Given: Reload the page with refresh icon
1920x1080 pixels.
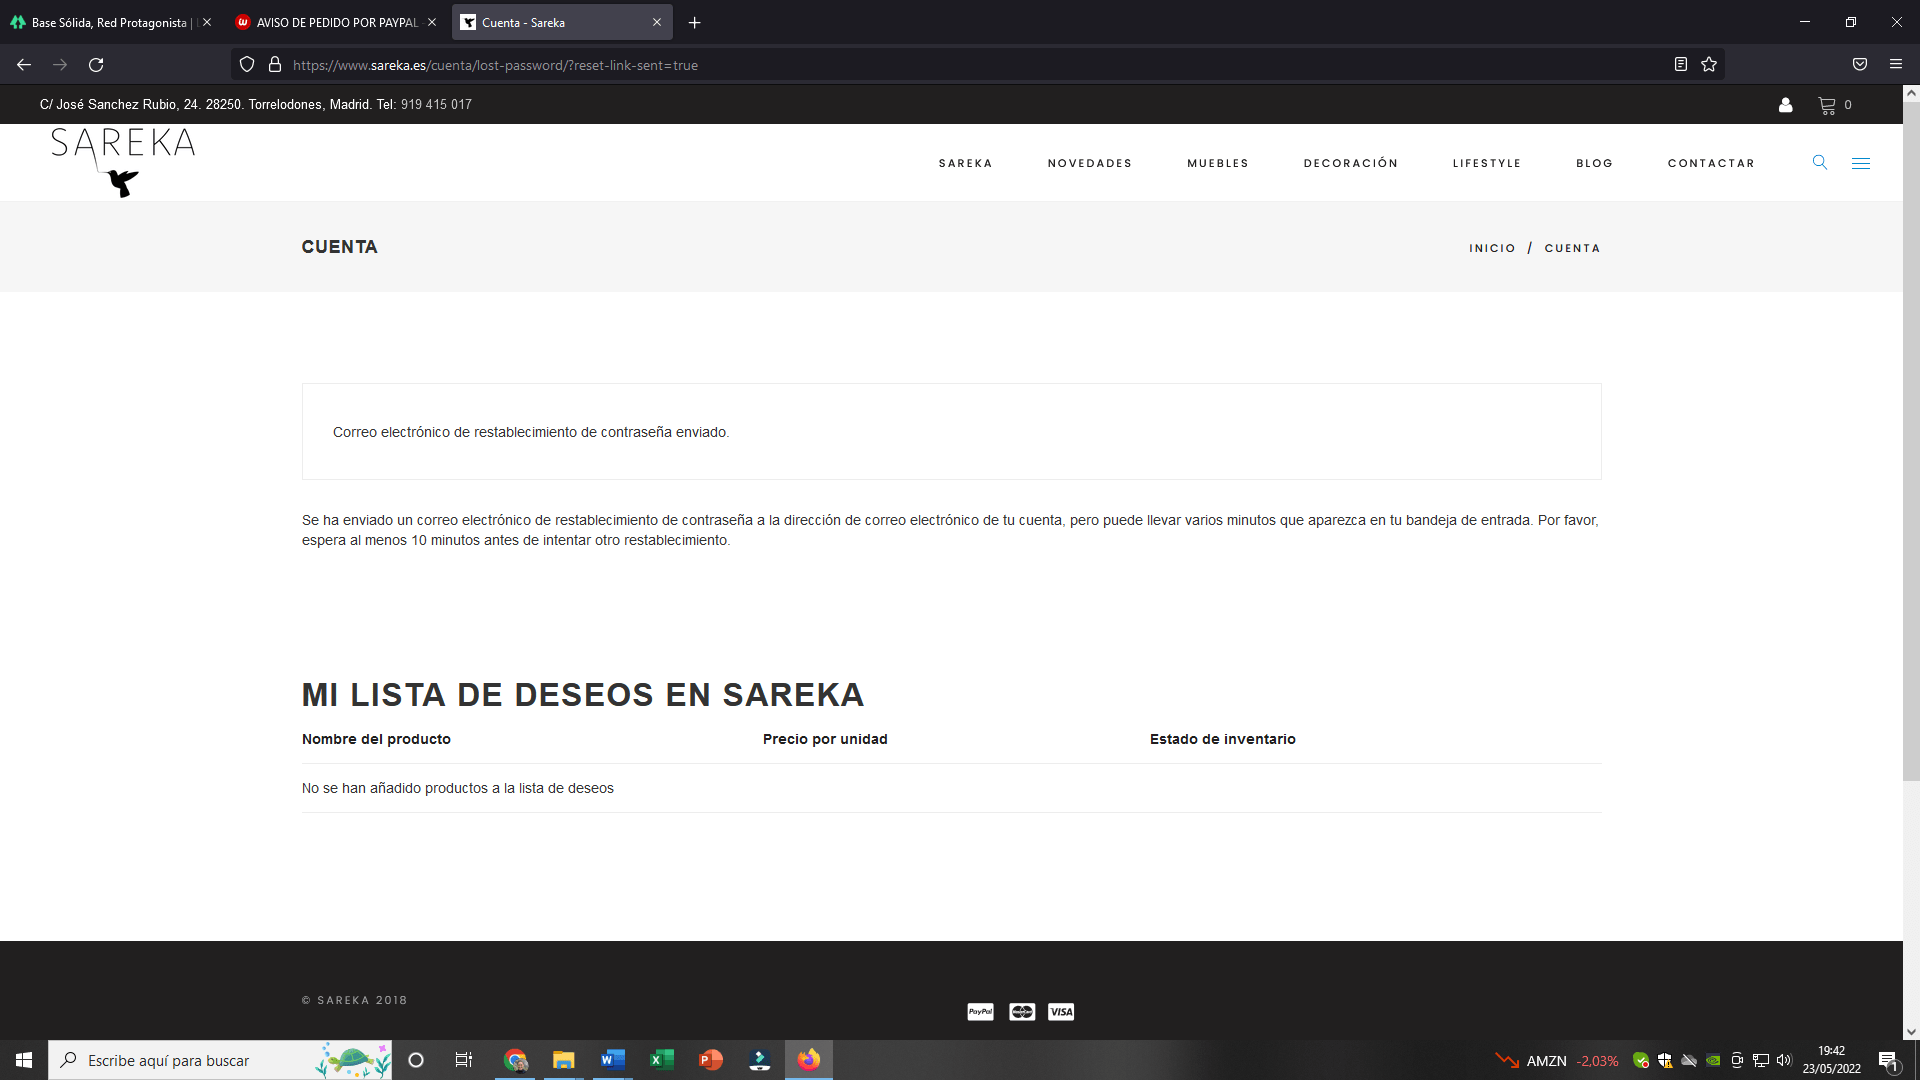Looking at the screenshot, I should [x=96, y=65].
